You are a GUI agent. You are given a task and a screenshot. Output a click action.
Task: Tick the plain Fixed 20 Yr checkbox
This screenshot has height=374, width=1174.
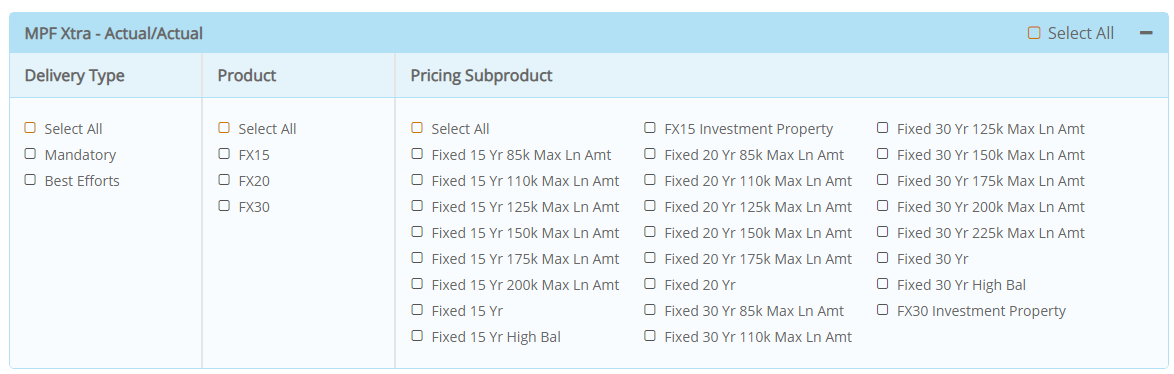(650, 283)
